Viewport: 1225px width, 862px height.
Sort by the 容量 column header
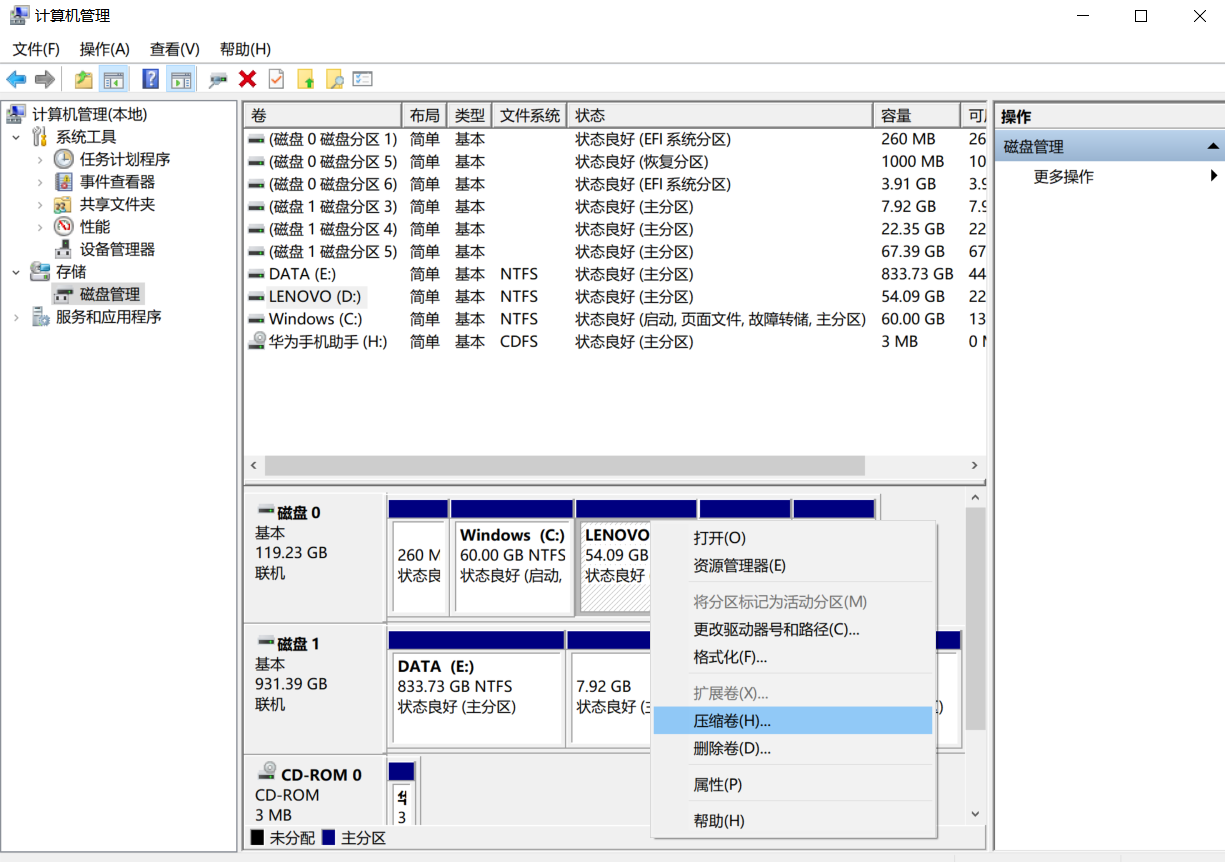pyautogui.click(x=916, y=115)
